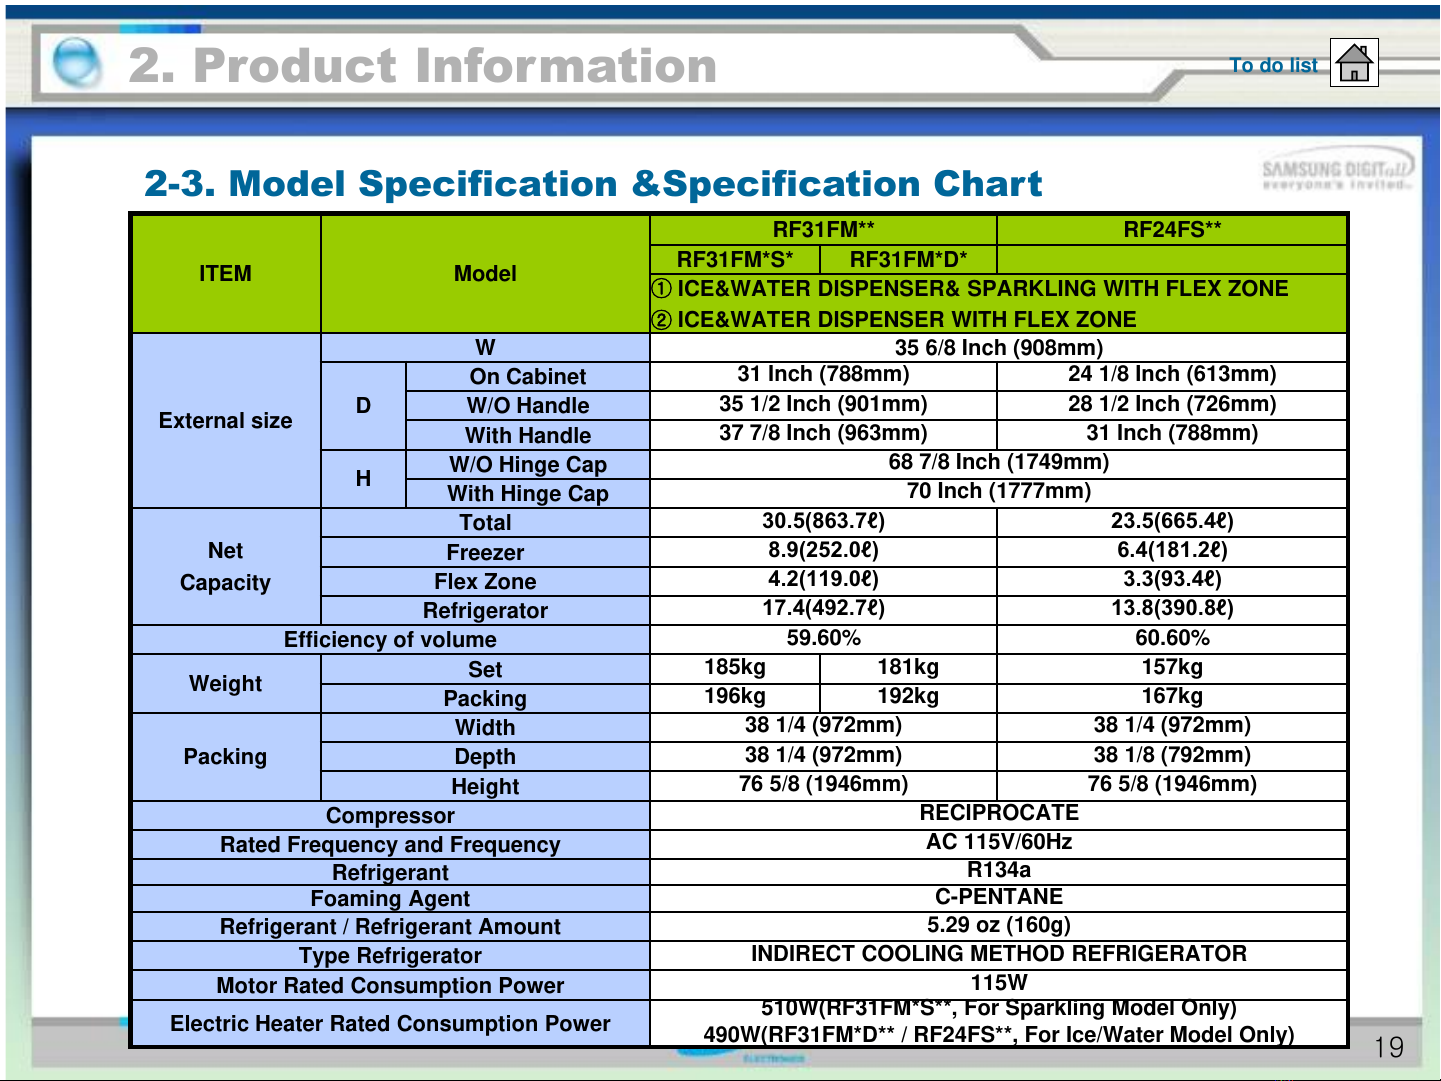Click the blue sphere icon beside title

[x=76, y=63]
